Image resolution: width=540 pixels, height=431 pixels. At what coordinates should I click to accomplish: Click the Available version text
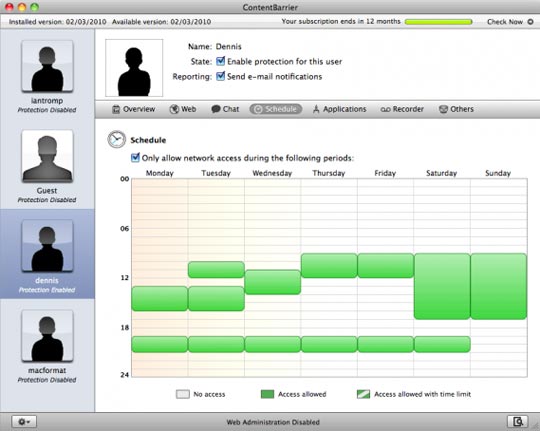click(162, 22)
